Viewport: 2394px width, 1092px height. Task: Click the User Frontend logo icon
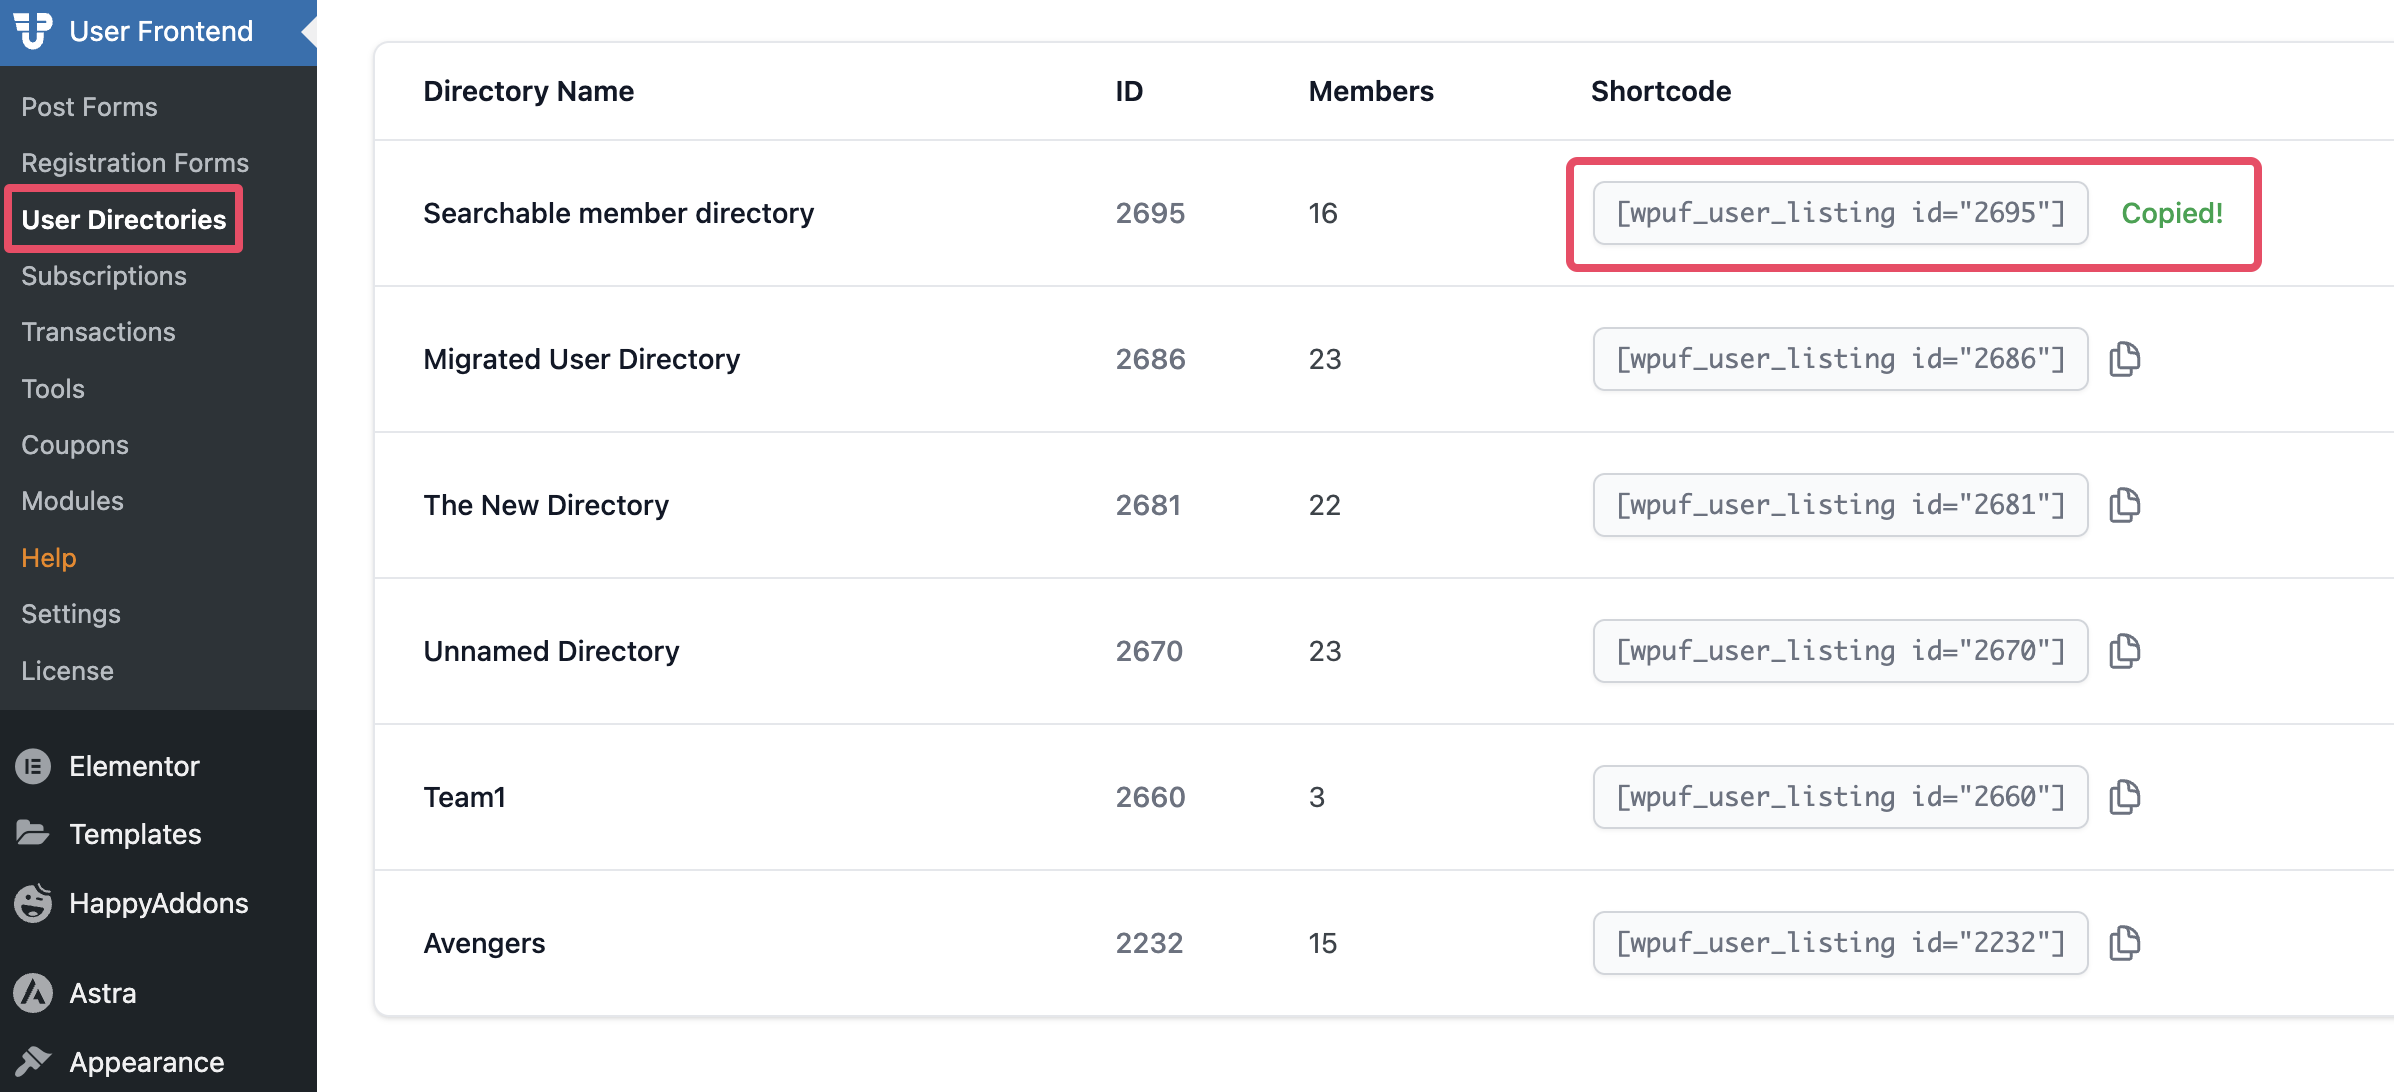(33, 31)
